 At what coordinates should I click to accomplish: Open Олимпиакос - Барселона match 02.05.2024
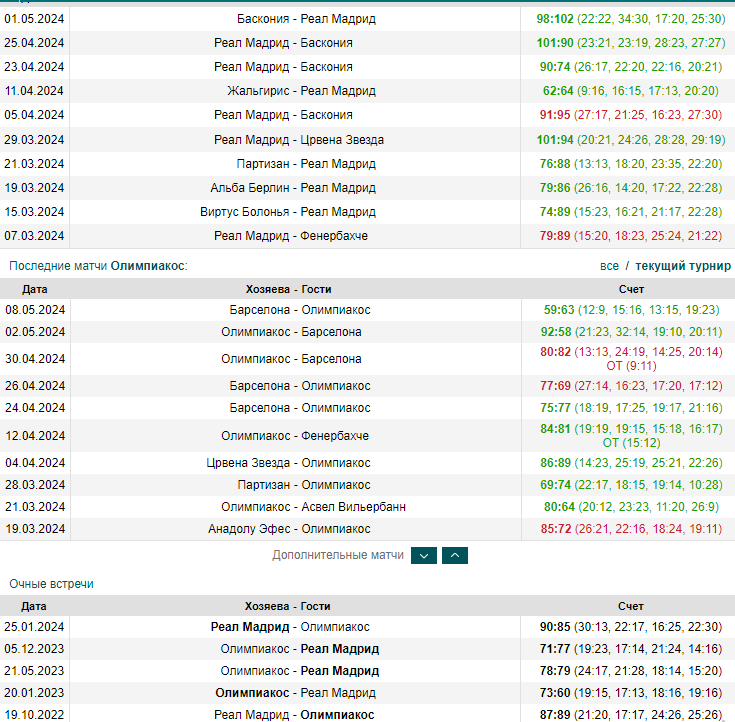[x=291, y=331]
